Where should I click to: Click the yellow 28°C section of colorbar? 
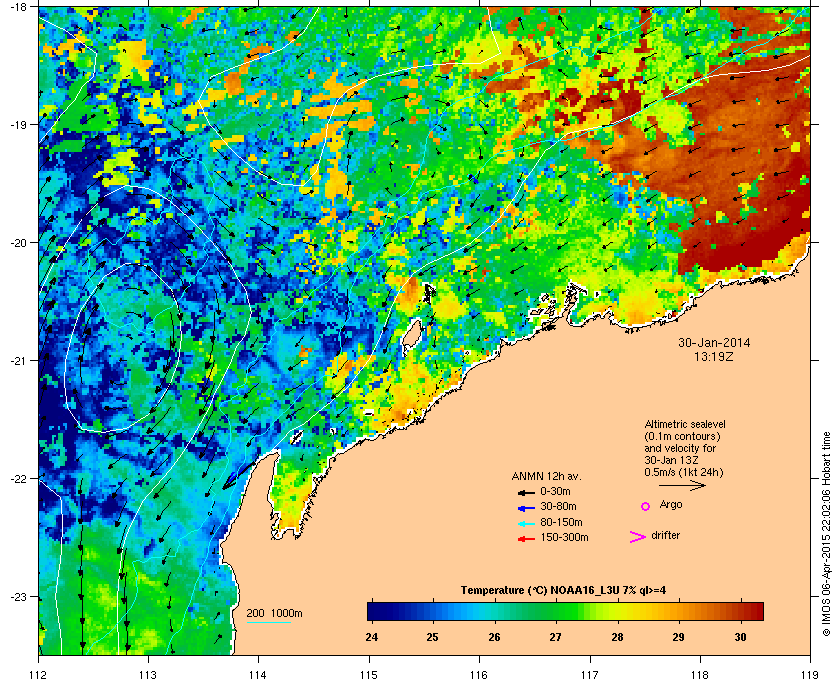pyautogui.click(x=617, y=611)
